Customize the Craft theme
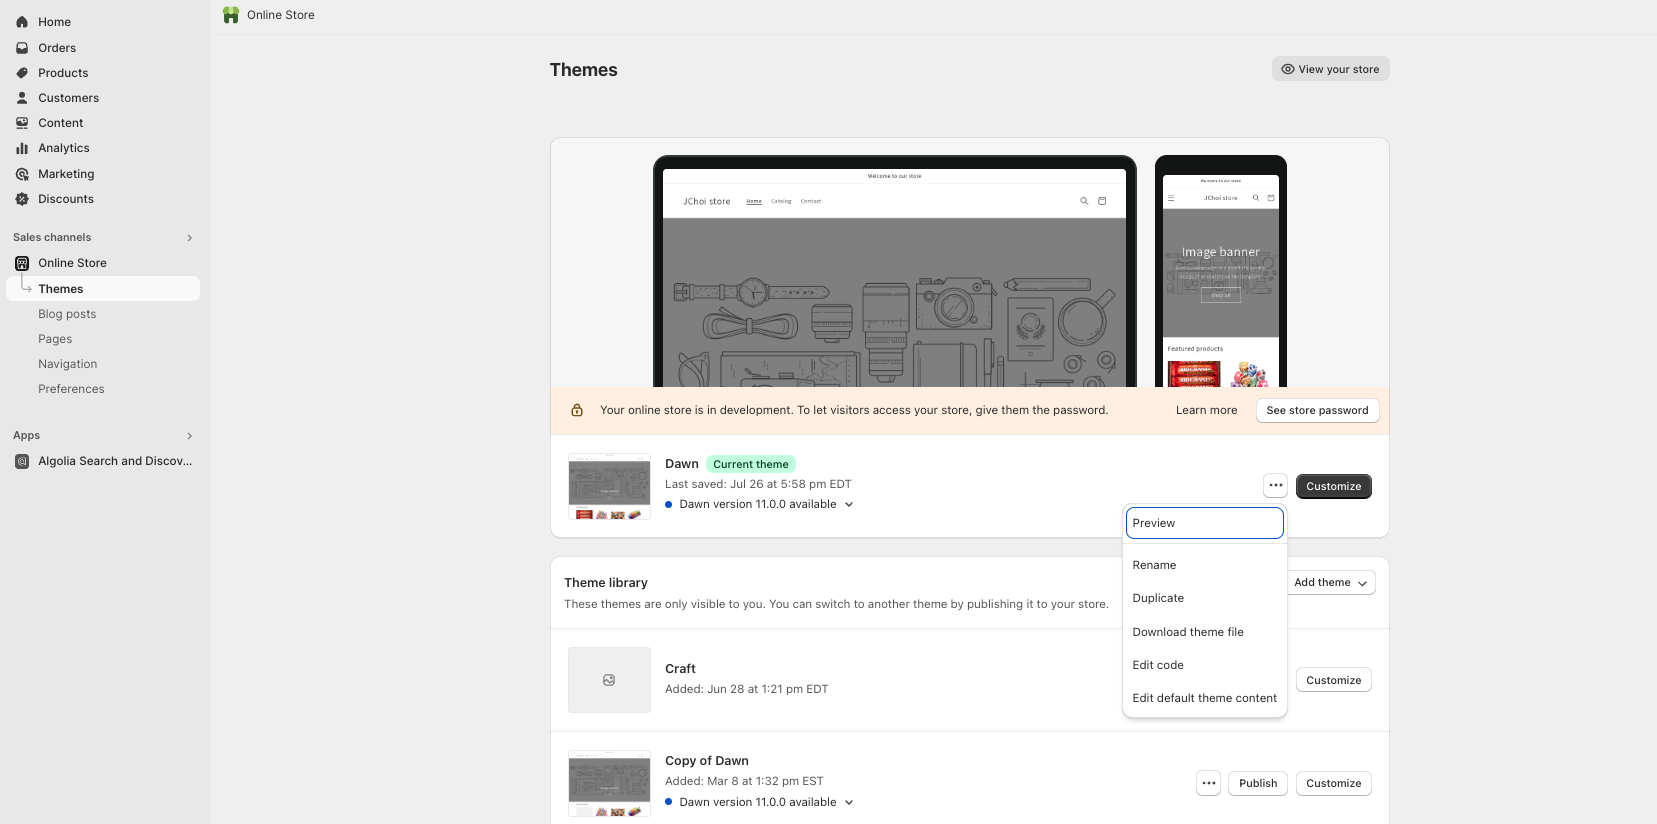Screen dimensions: 1657x824 point(1333,680)
